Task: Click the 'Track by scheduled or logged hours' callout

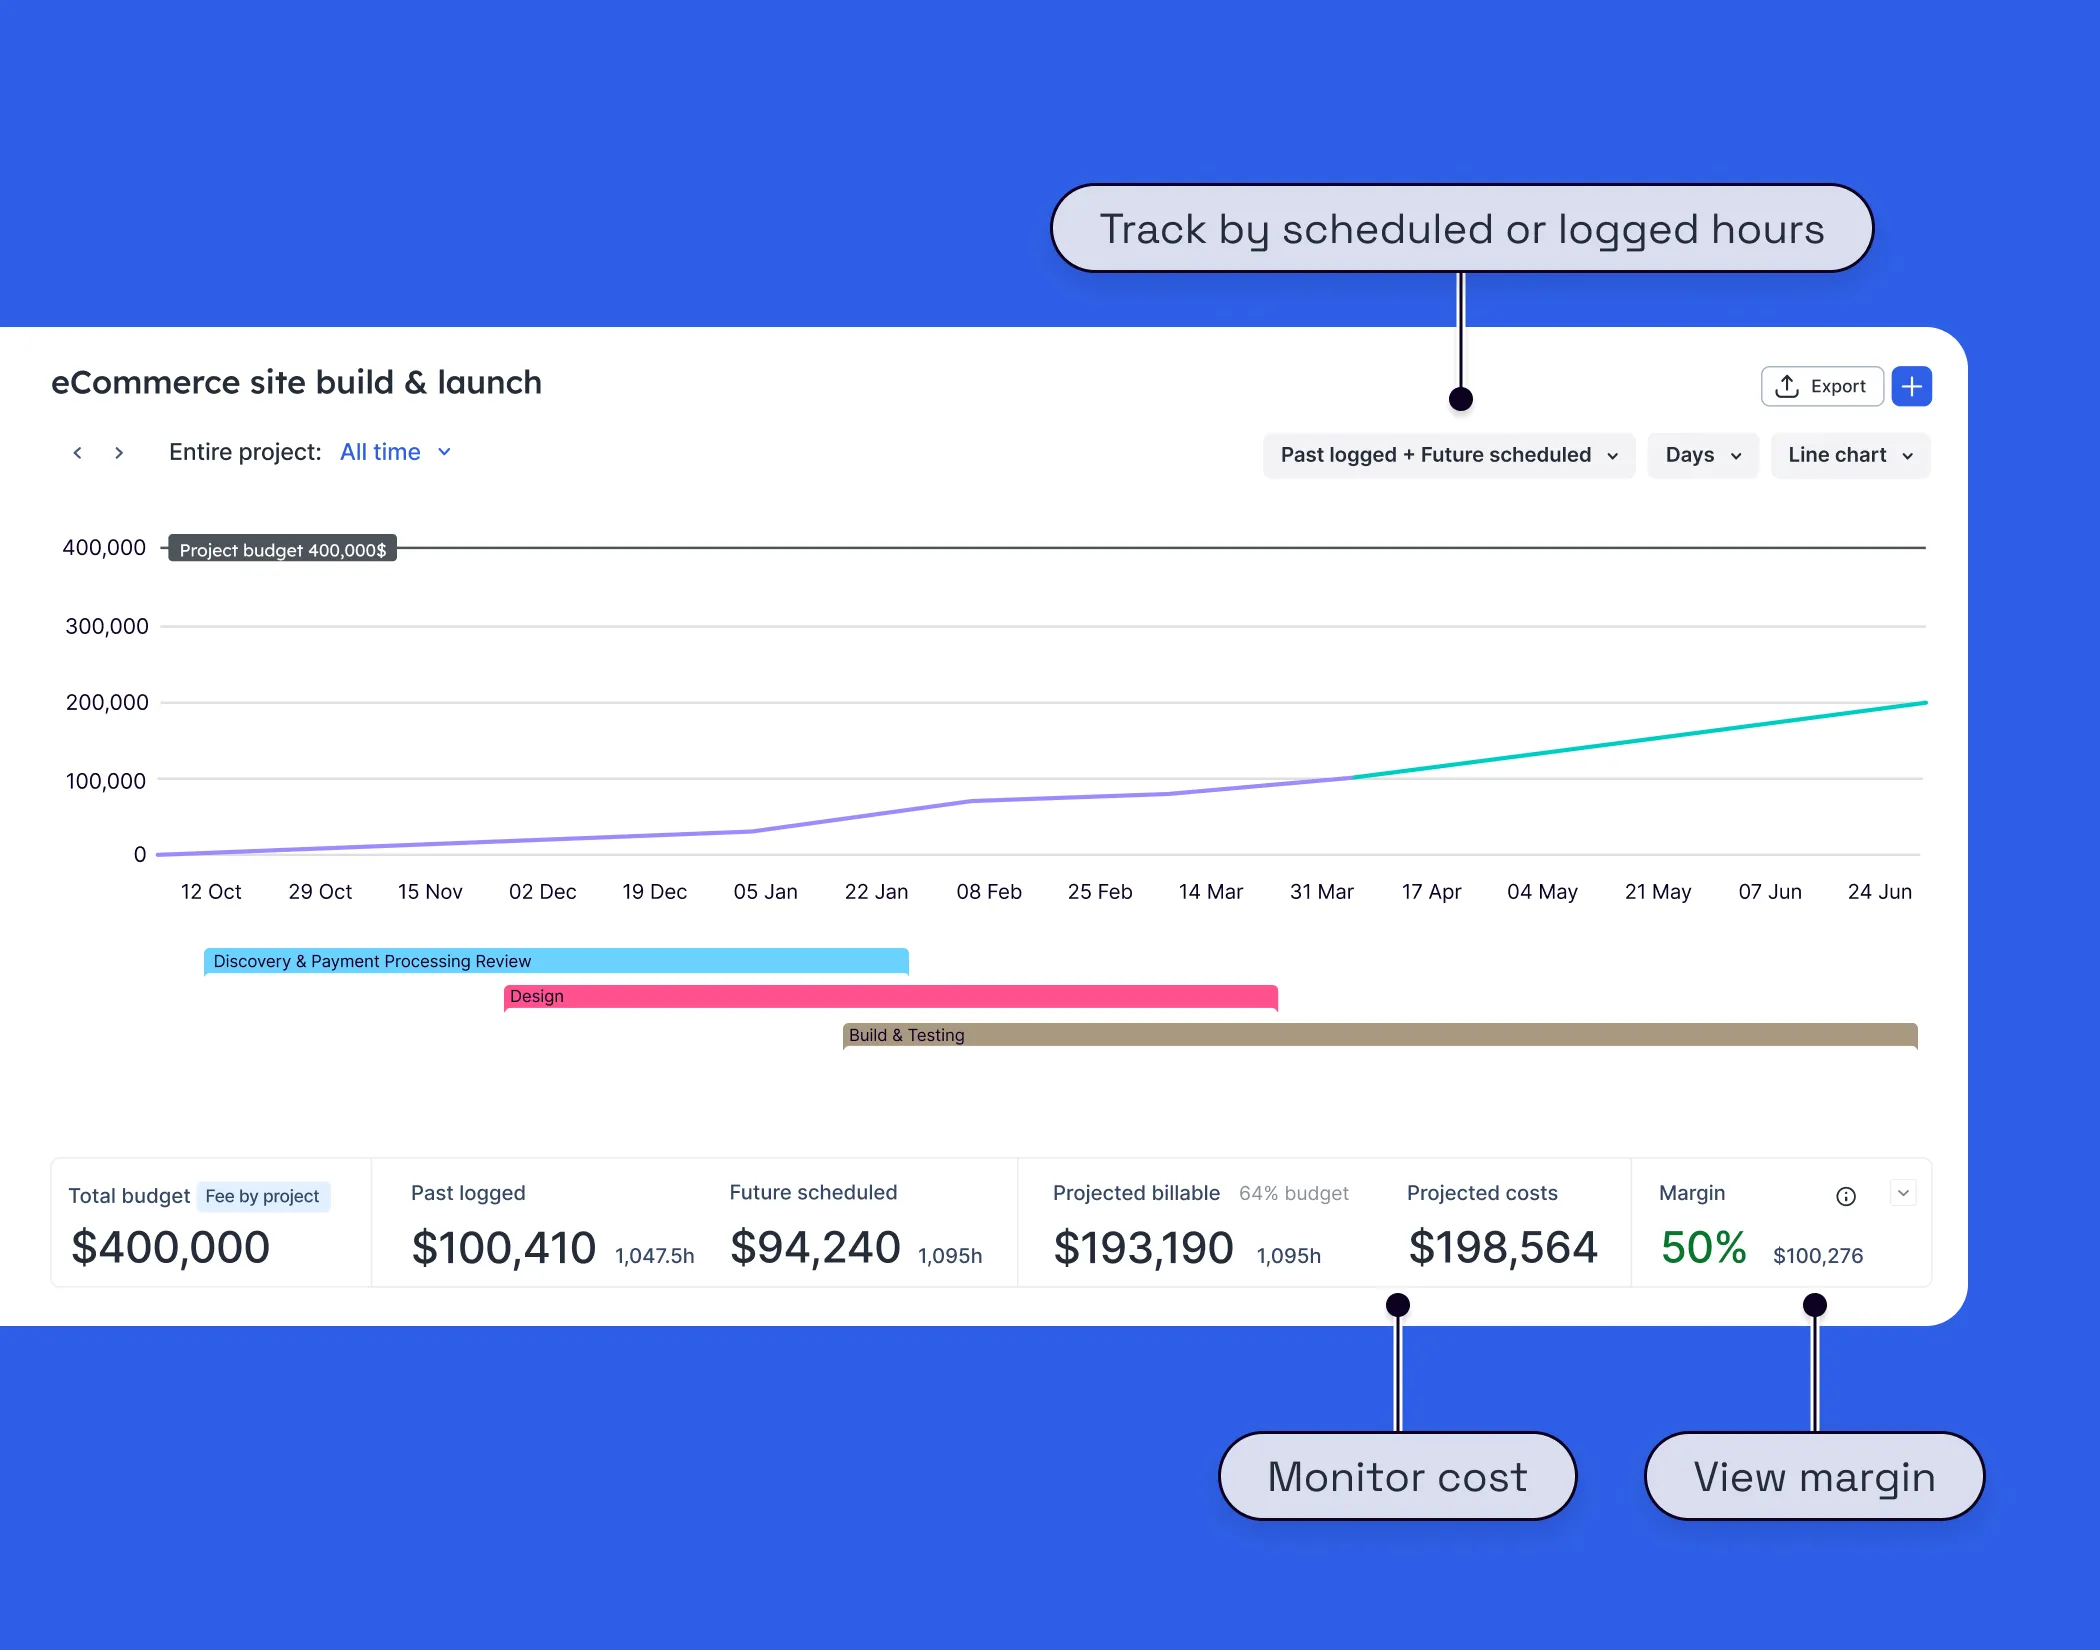Action: click(x=1462, y=228)
